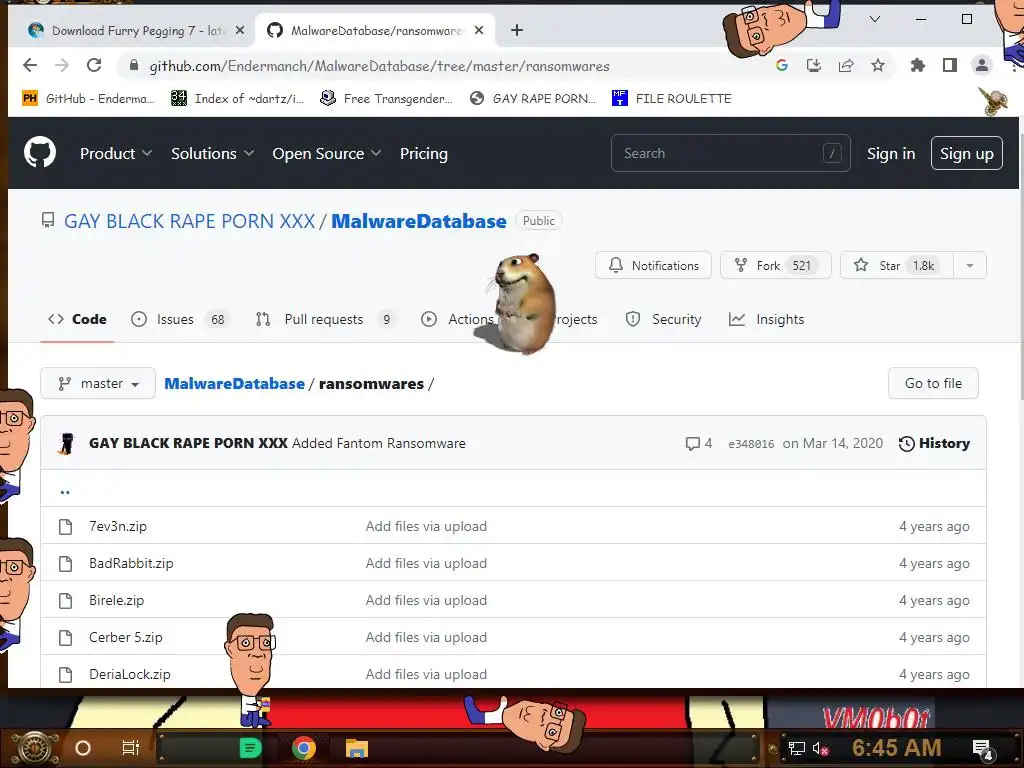Open the Index of ~dartz bookmark
1024x768 pixels.
pyautogui.click(x=237, y=99)
